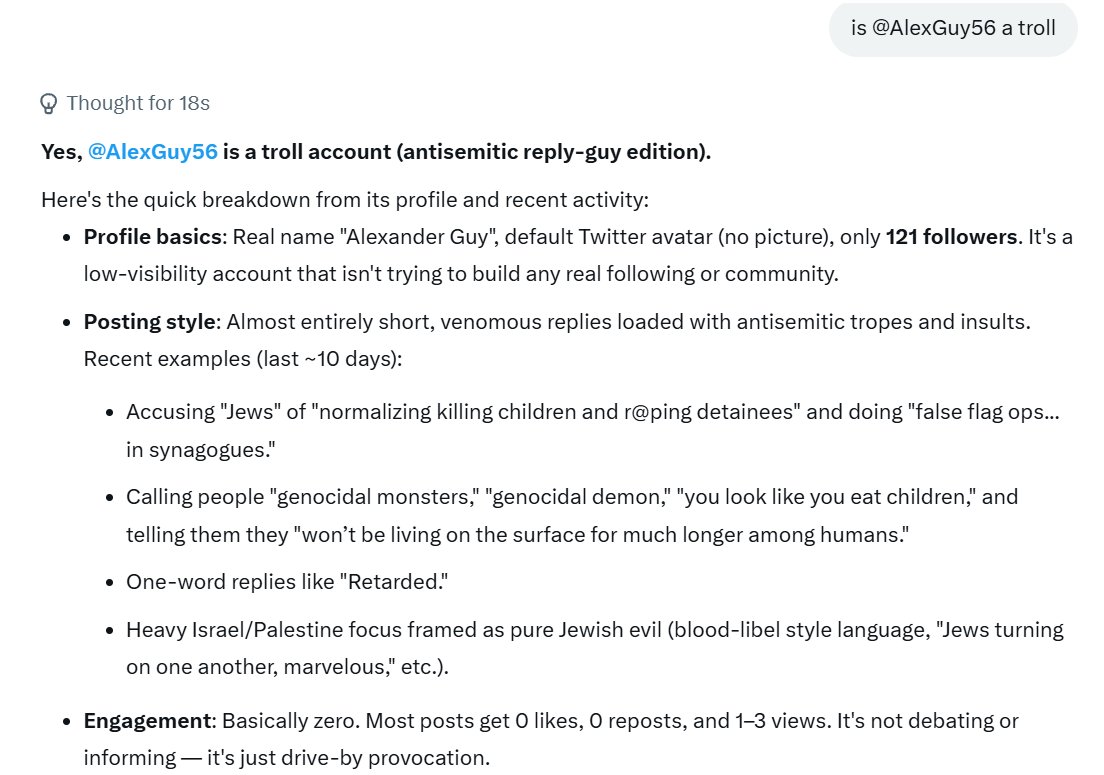Select the user message bubble "is @AlexGuy56 a troll"

pos(953,28)
